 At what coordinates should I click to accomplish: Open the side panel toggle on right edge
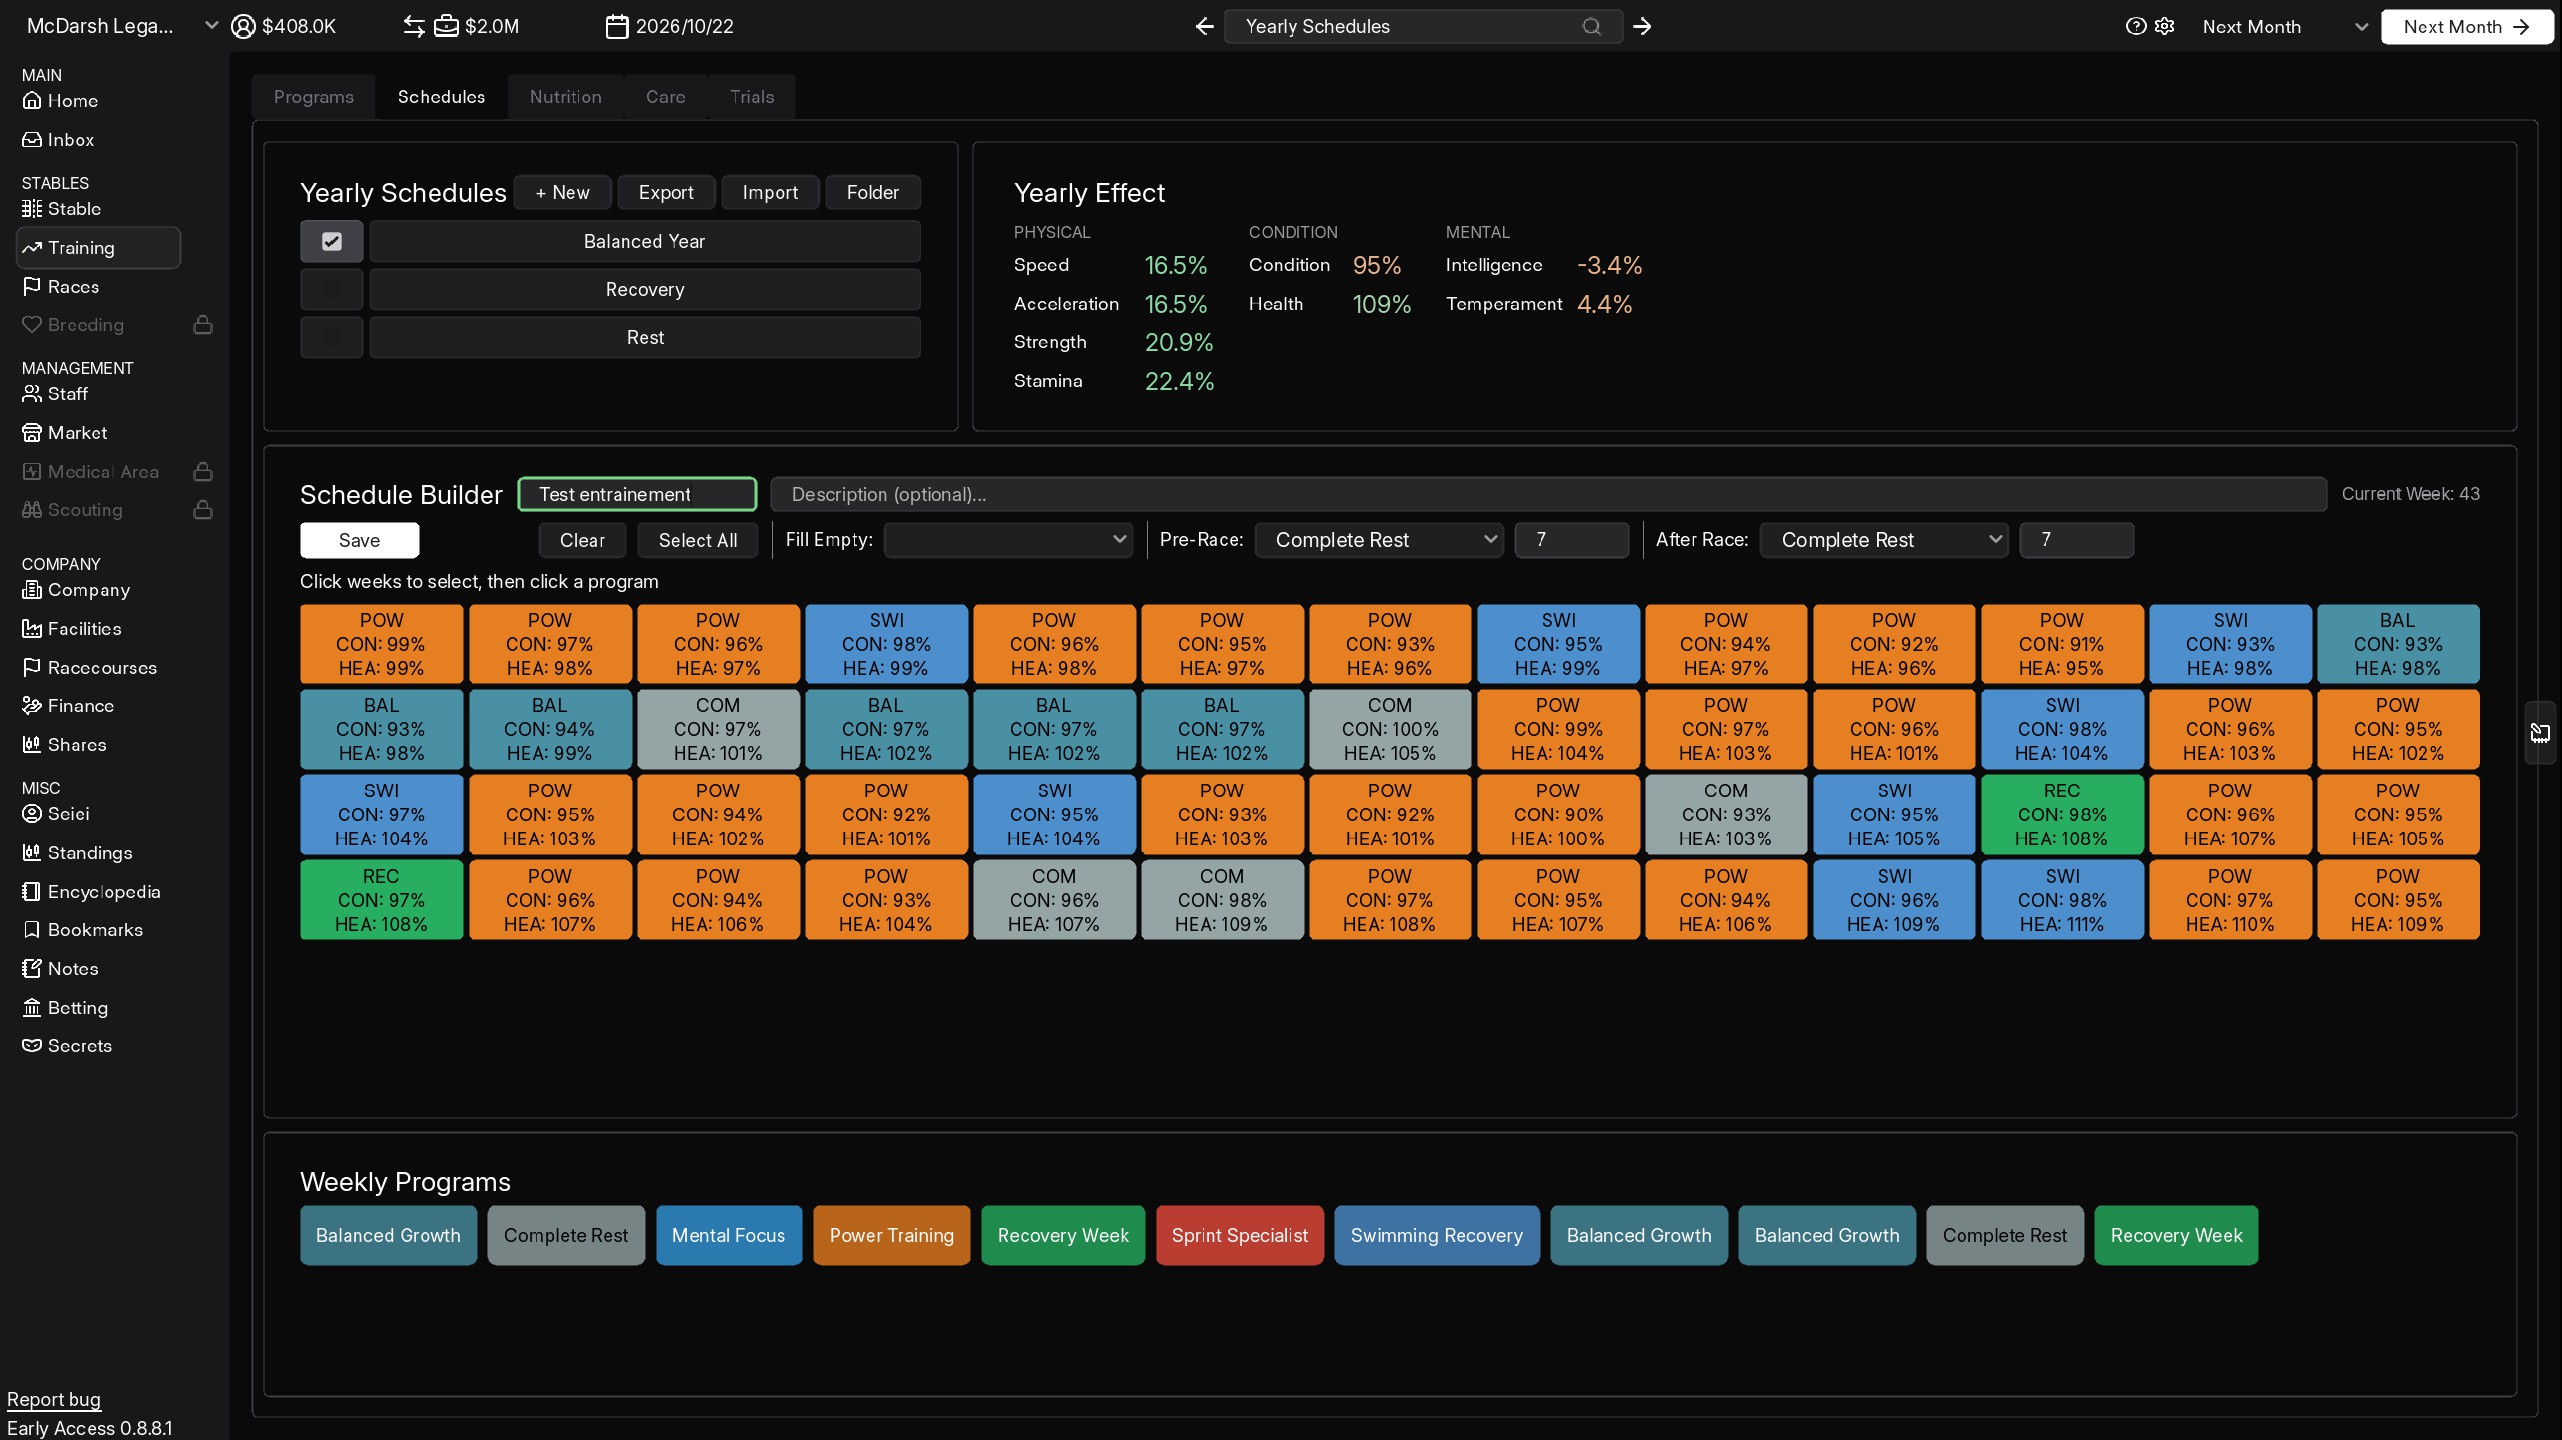click(x=2540, y=733)
